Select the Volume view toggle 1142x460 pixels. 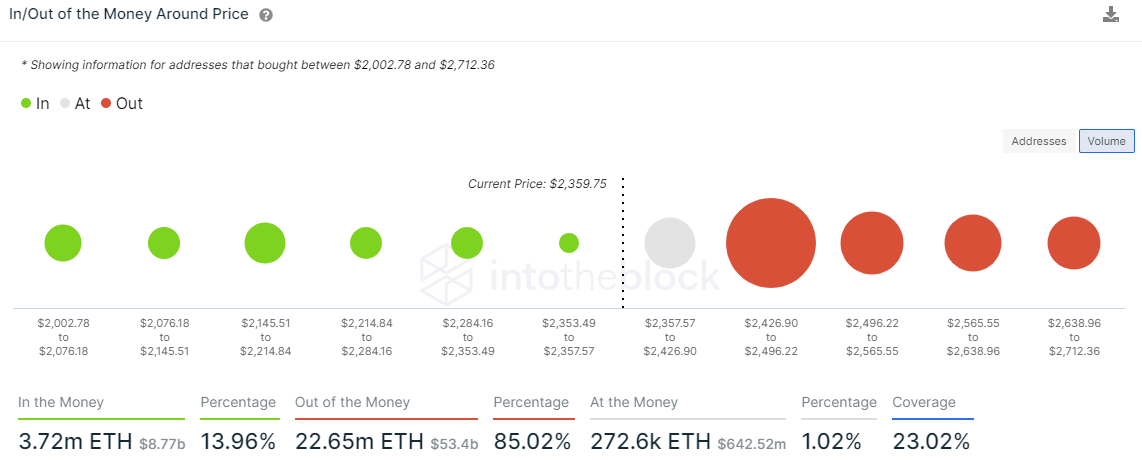[x=1106, y=141]
